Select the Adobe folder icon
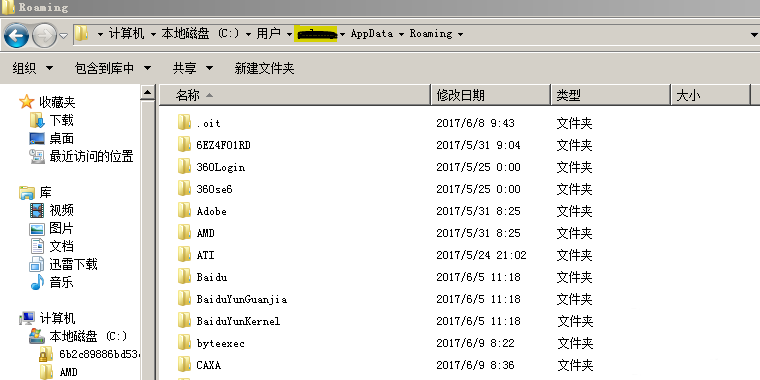 tap(184, 211)
